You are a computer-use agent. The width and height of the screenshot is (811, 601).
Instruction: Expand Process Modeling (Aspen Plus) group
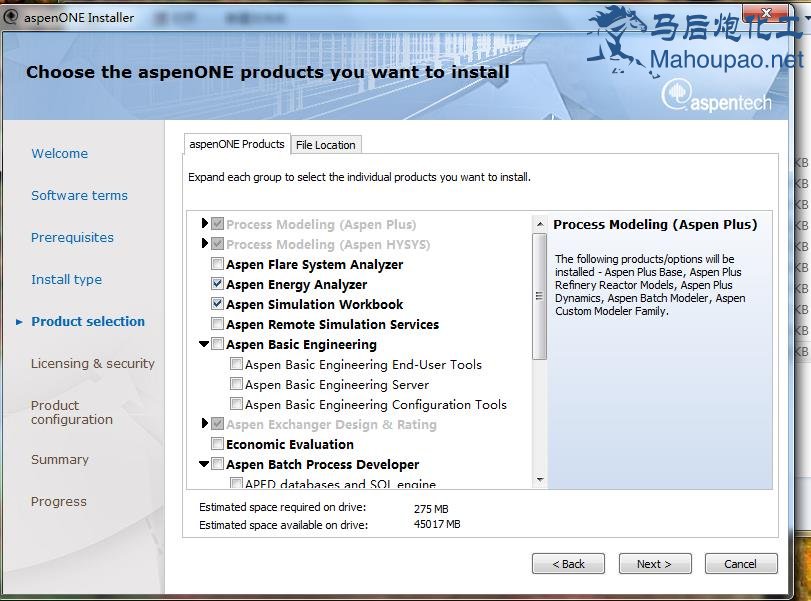point(204,224)
